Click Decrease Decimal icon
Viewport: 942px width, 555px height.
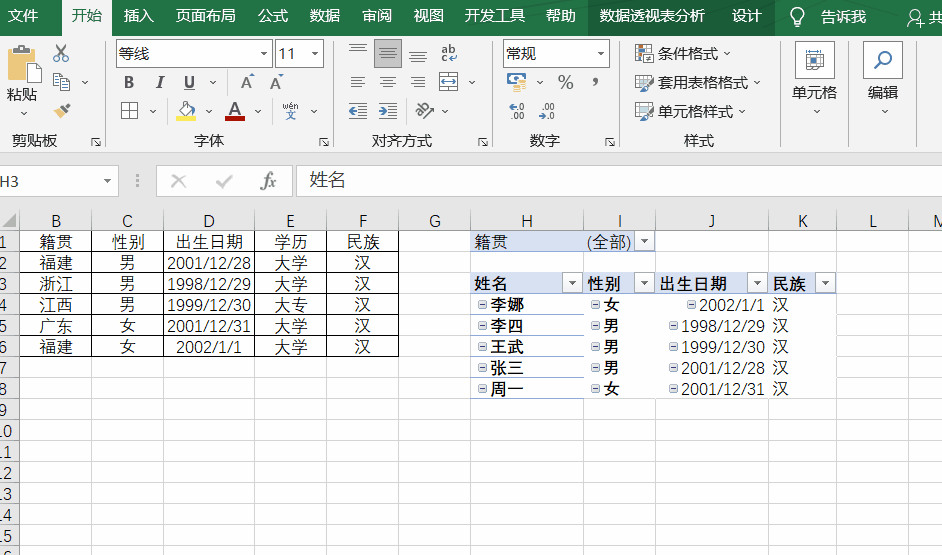pos(547,111)
